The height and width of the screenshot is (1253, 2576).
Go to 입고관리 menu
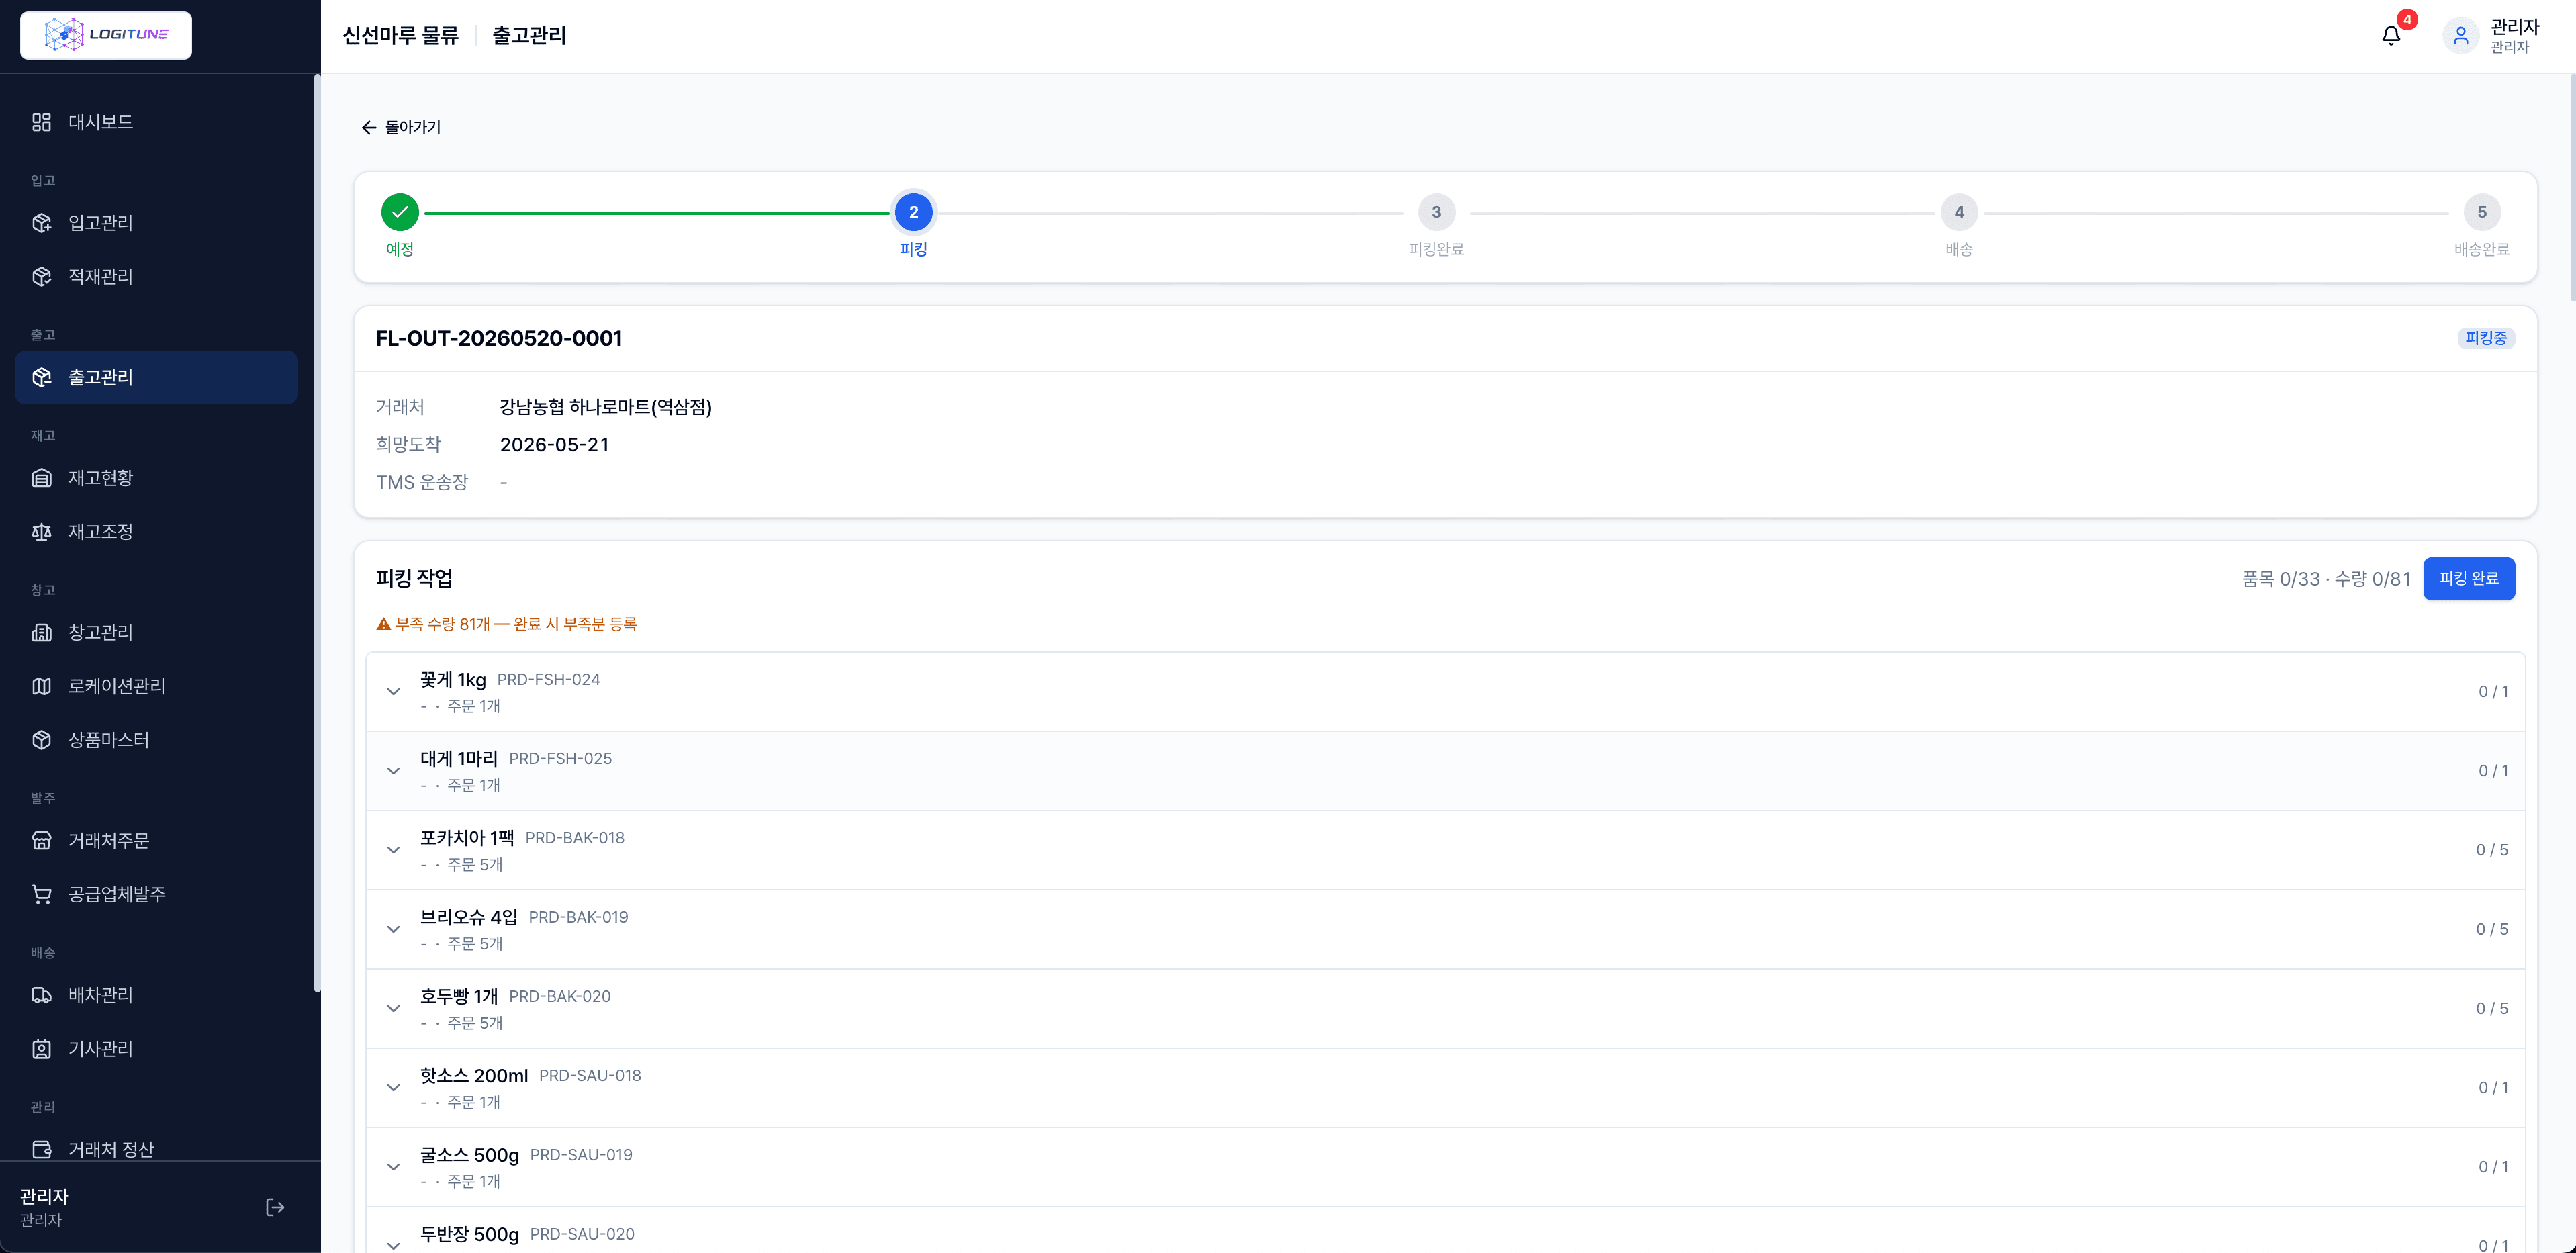tap(156, 223)
